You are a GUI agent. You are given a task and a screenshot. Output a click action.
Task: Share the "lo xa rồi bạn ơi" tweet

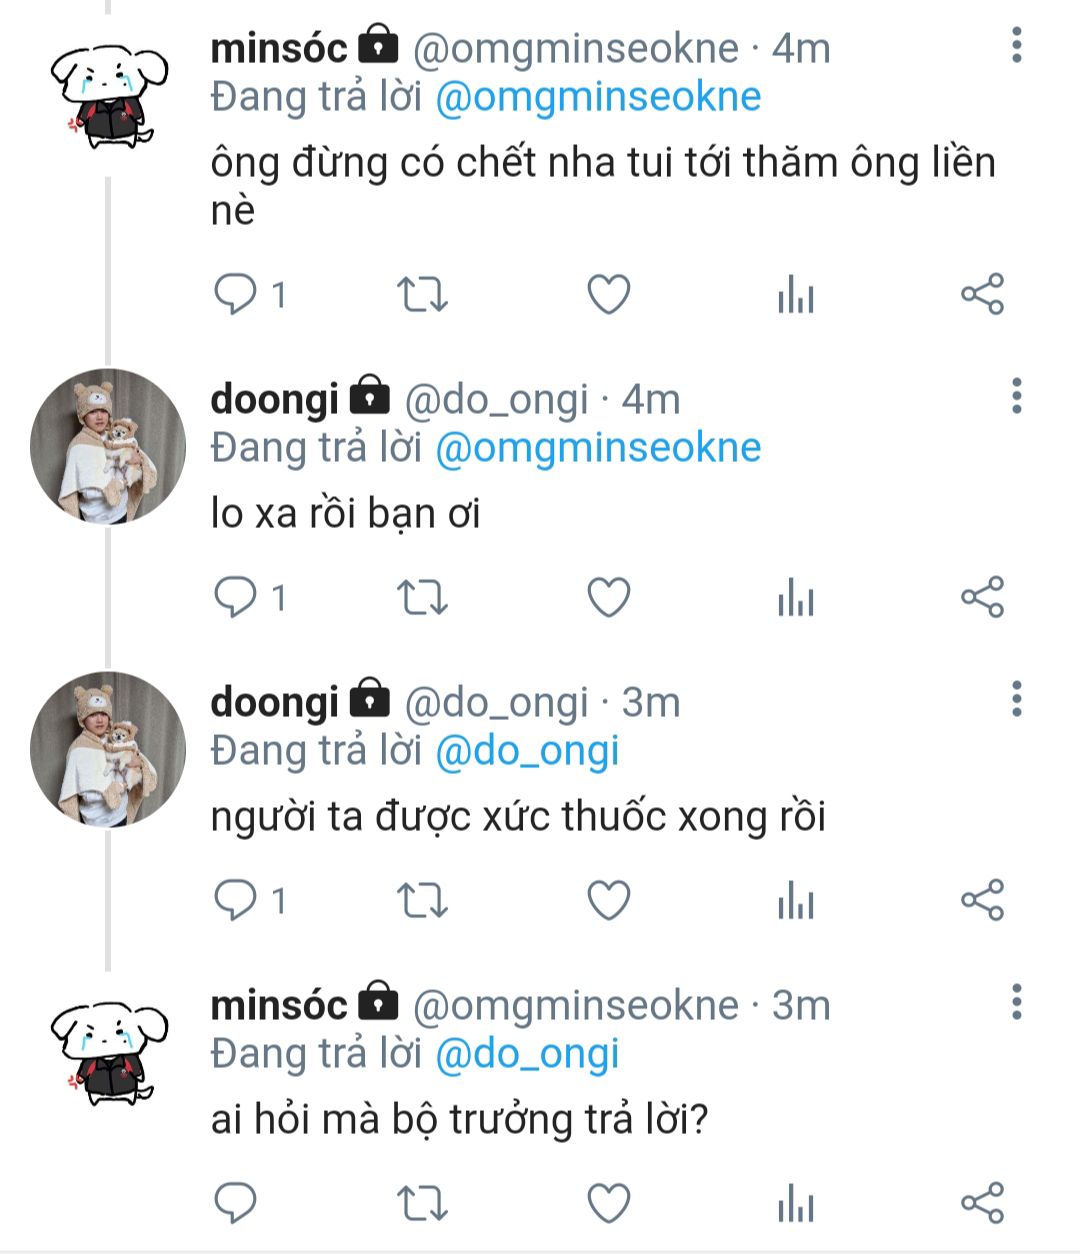pos(981,598)
